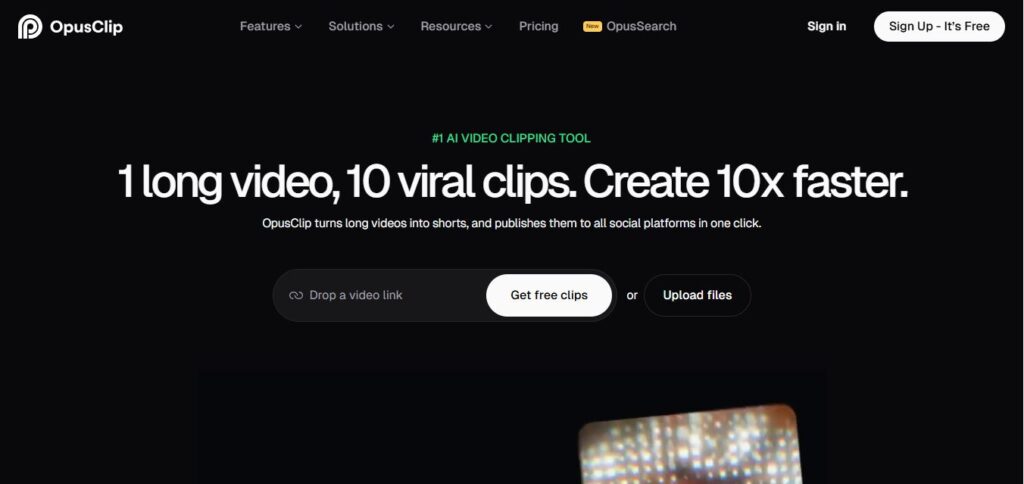The image size is (1024, 484).
Task: Open the Features menu
Action: pos(264,26)
